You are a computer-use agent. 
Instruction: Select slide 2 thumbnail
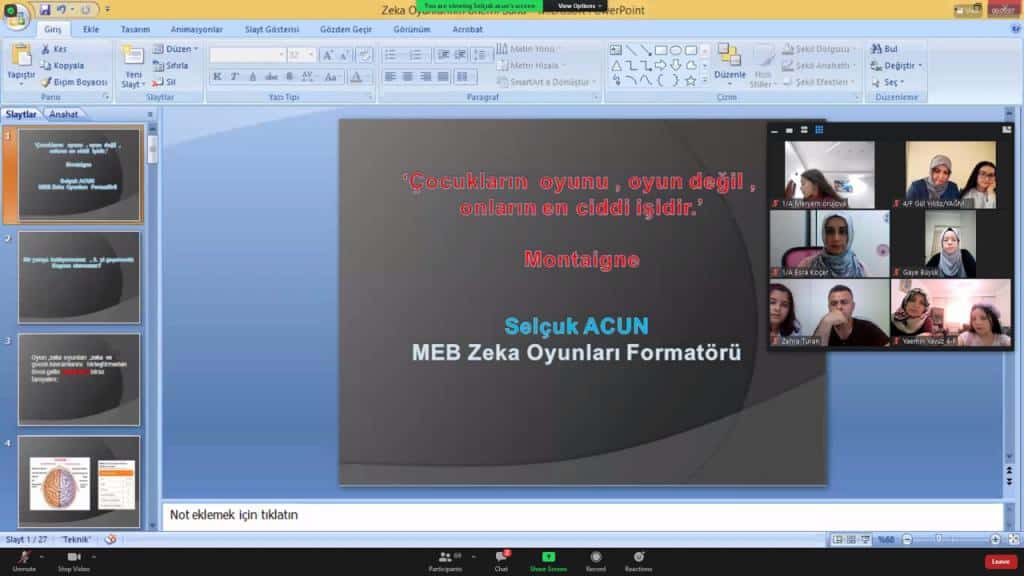pyautogui.click(x=79, y=278)
